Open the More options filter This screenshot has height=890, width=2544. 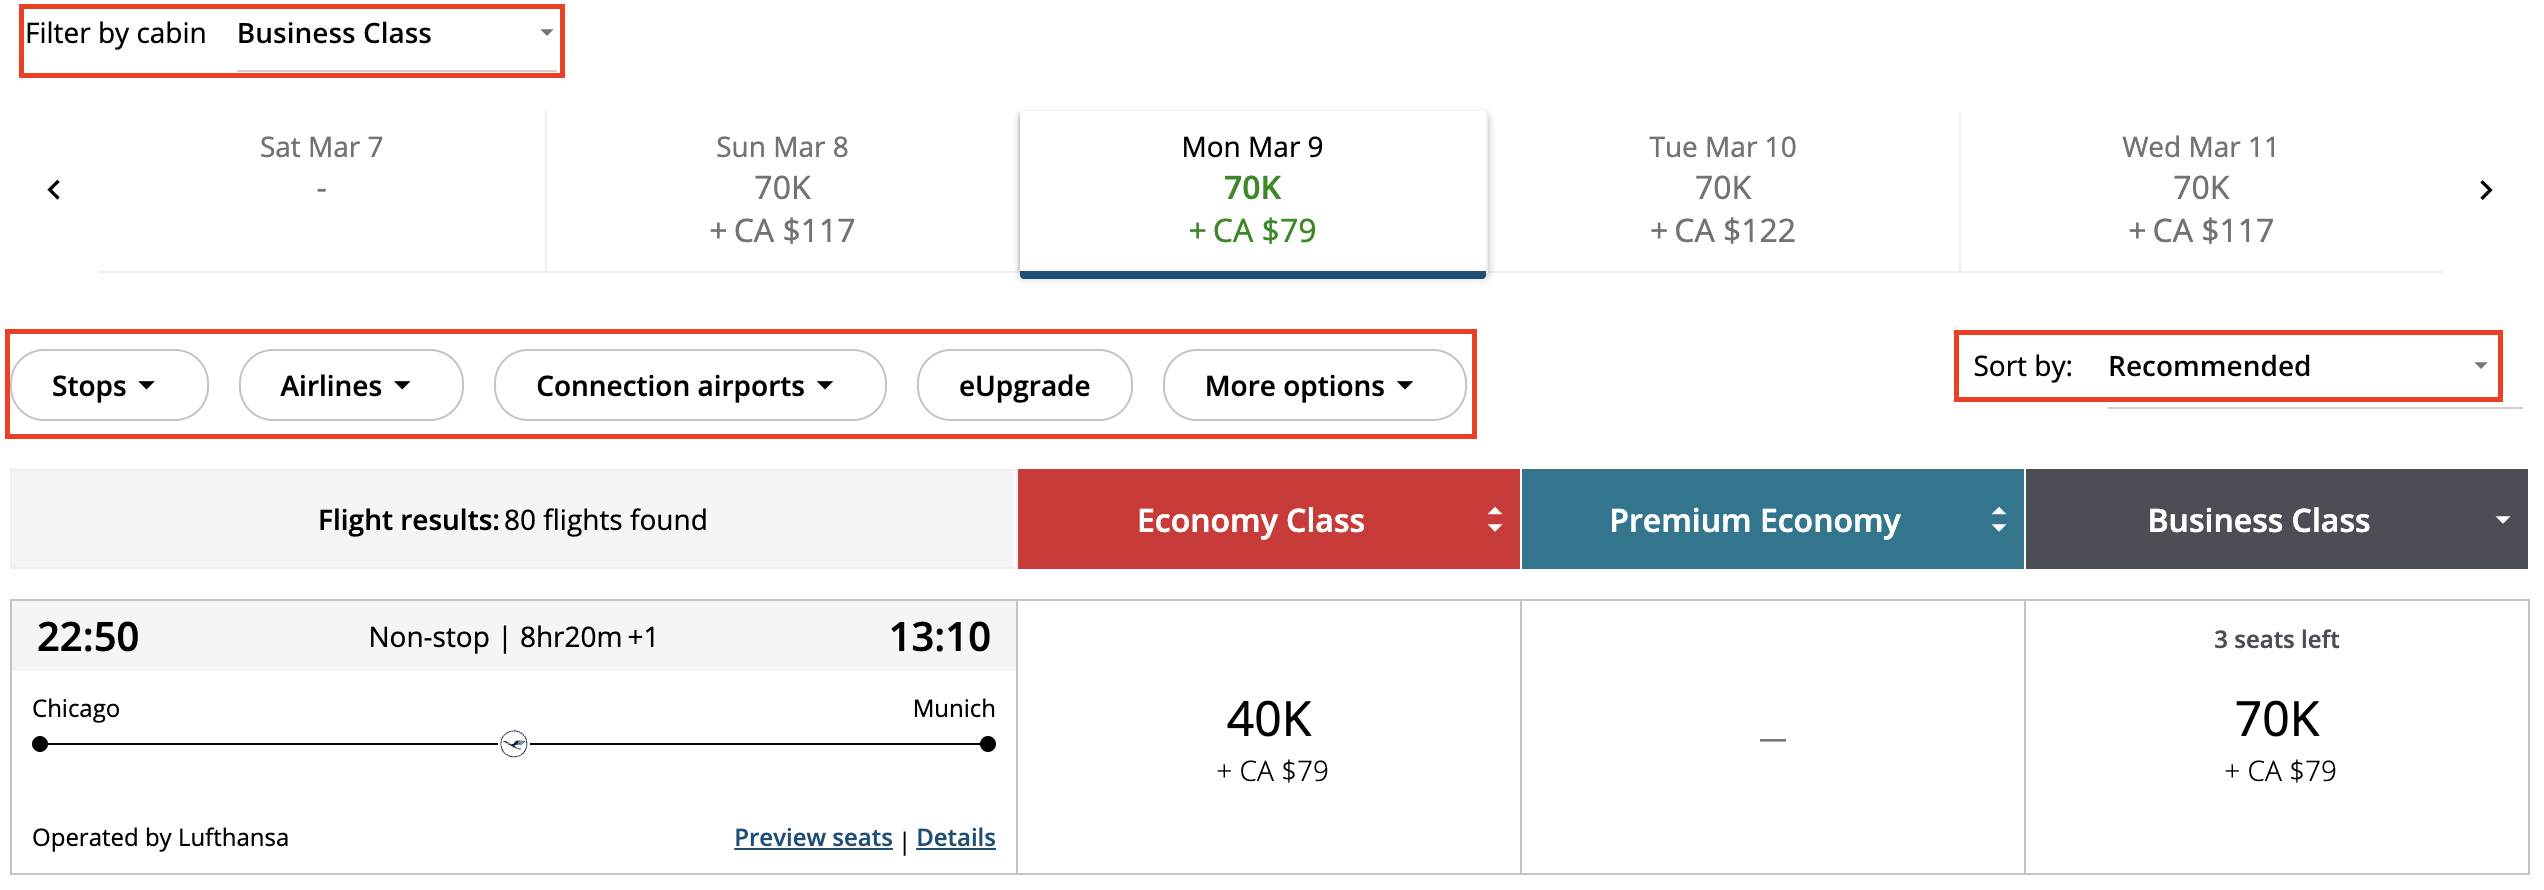1312,385
